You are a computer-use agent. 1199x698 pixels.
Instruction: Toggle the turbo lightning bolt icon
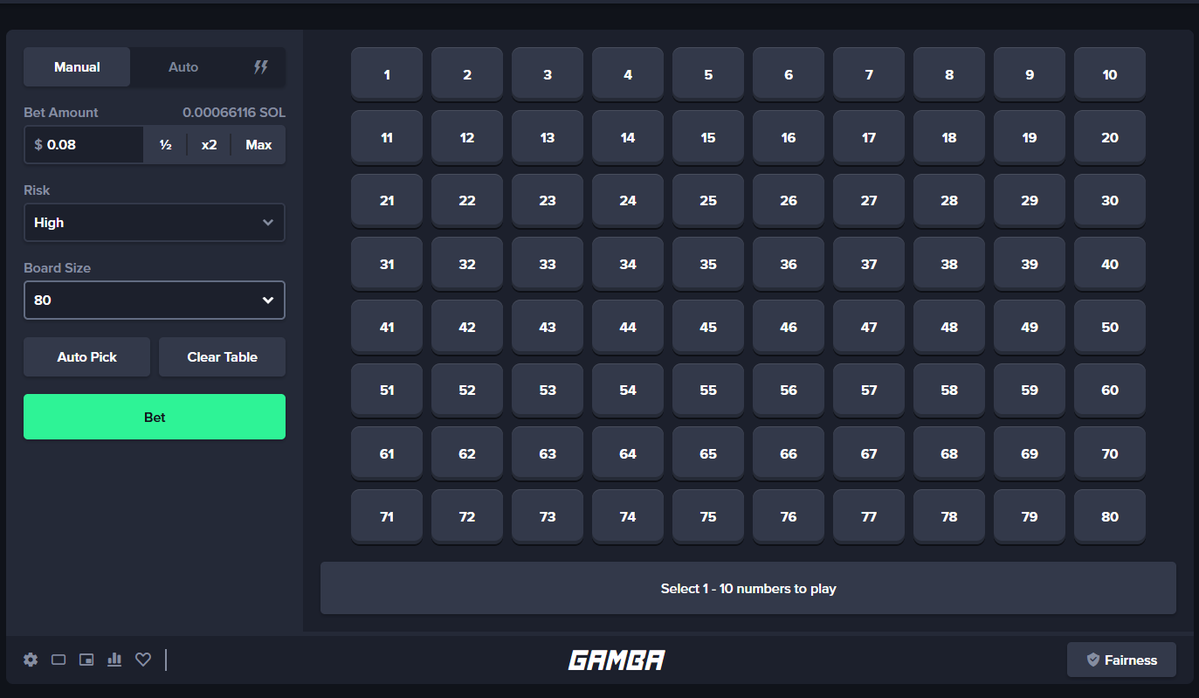tap(261, 67)
